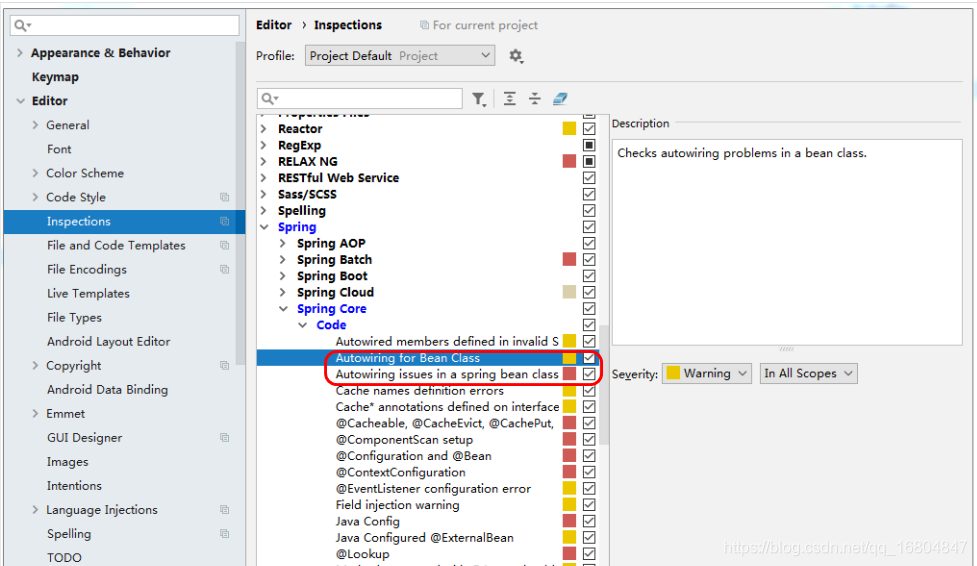This screenshot has height=566, width=977.
Task: Open File Types settings
Action: (x=74, y=317)
